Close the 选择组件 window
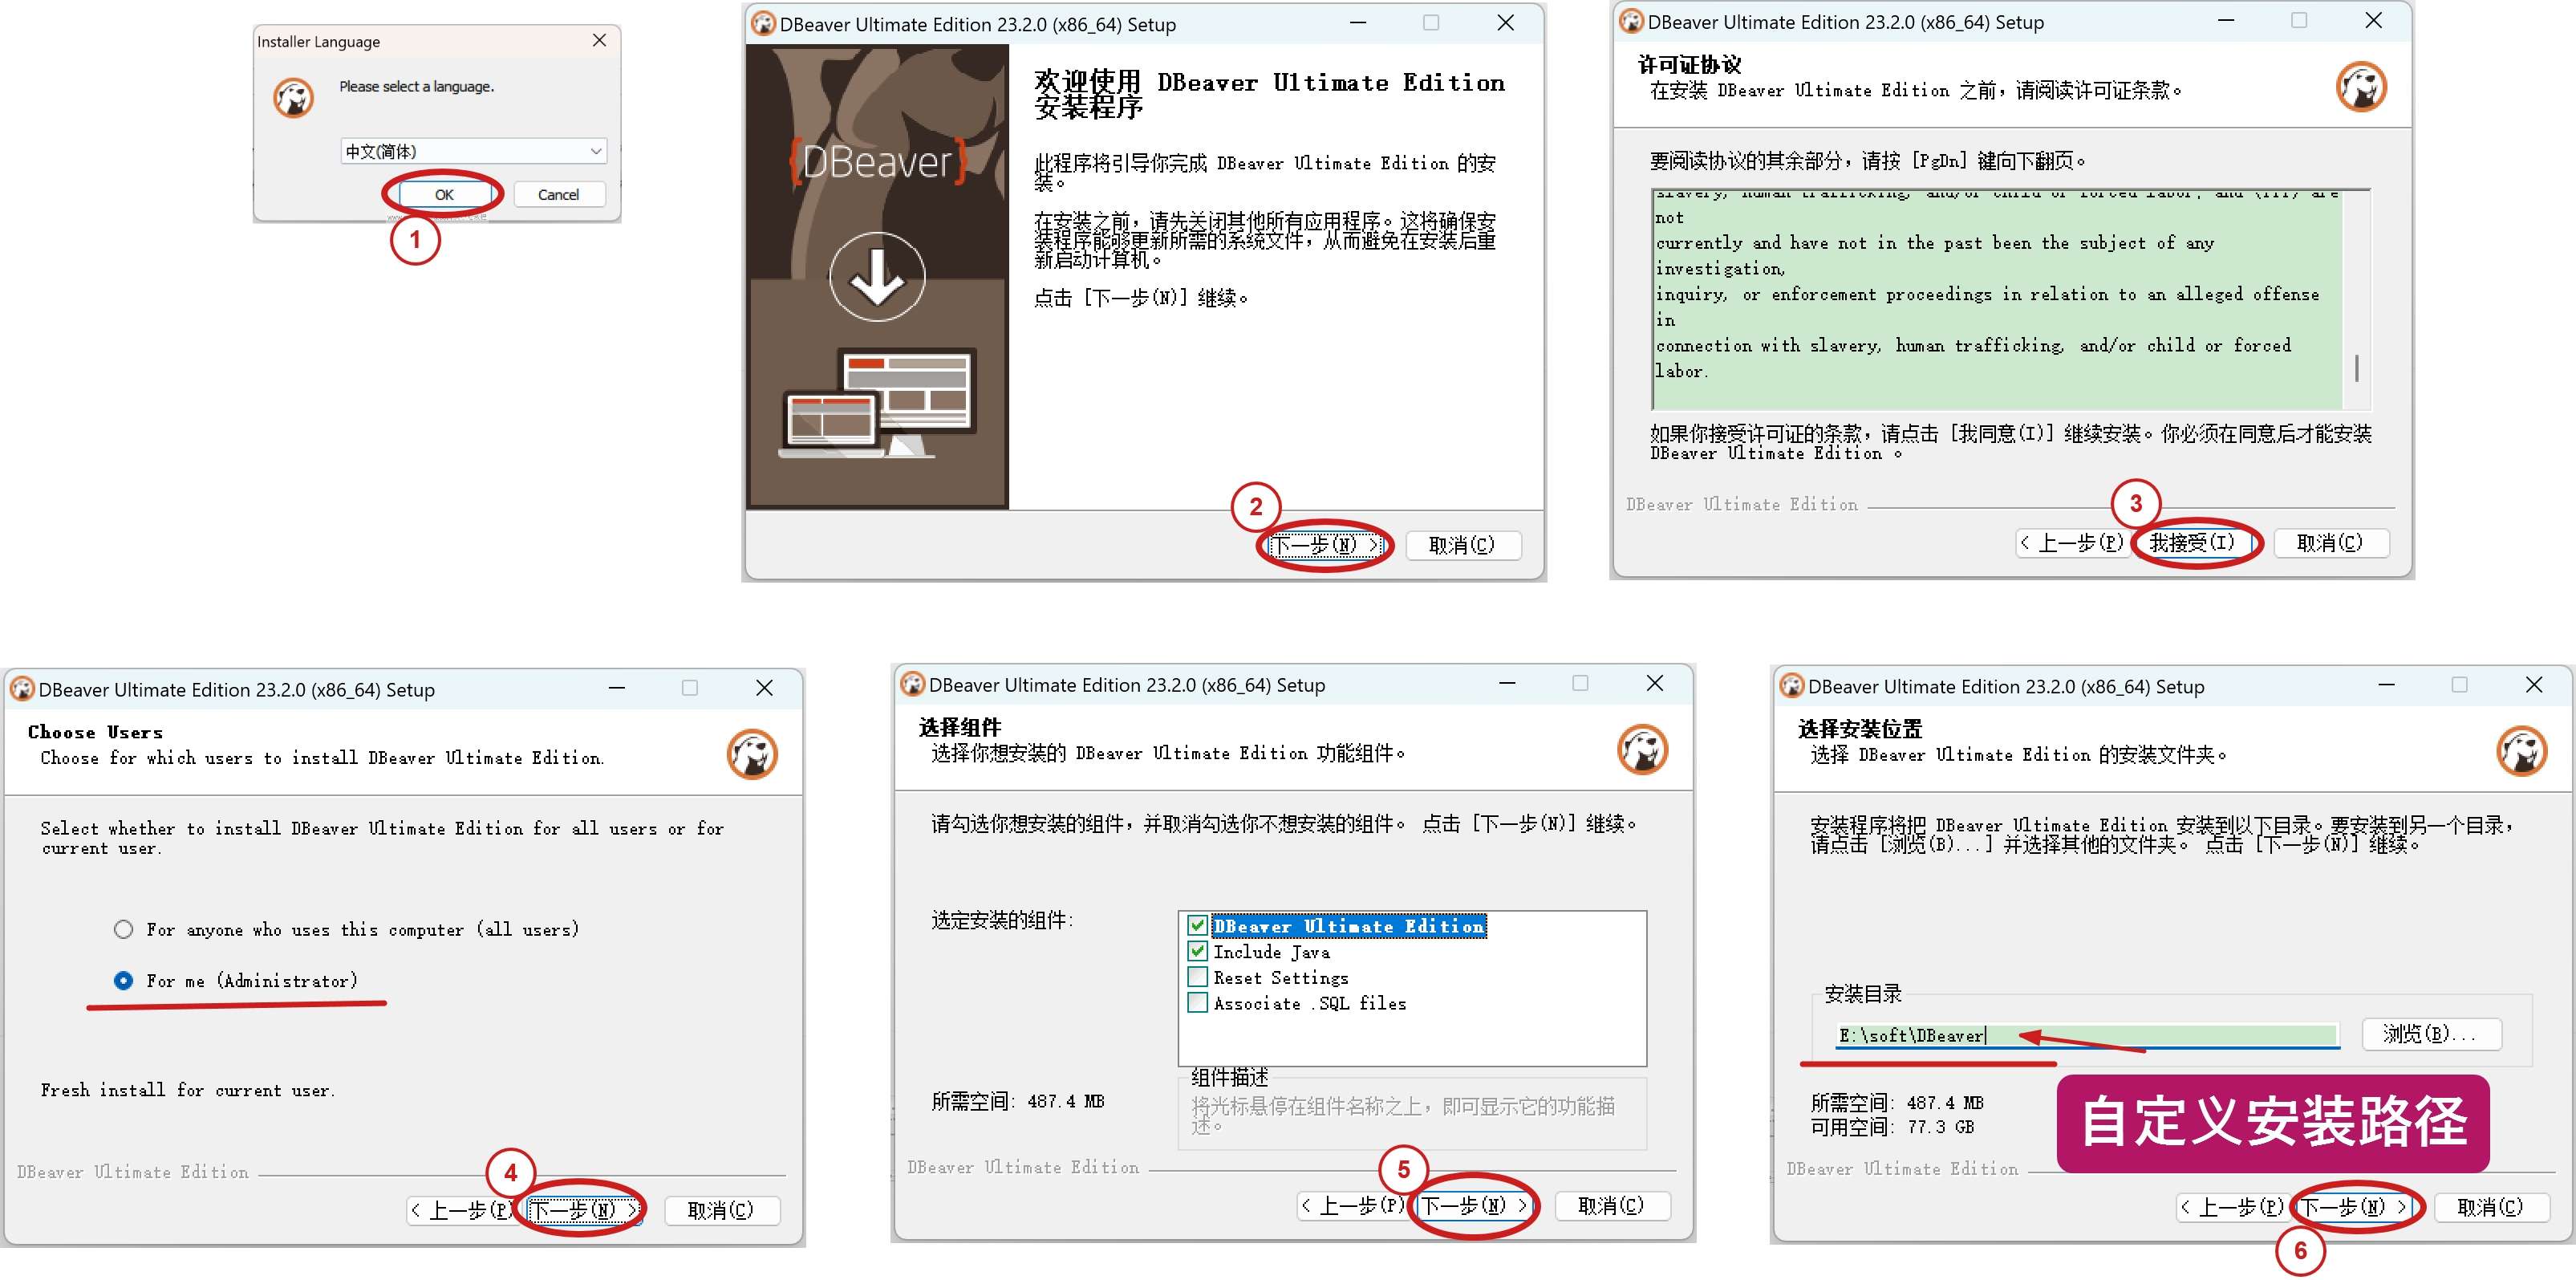The height and width of the screenshot is (1280, 2576). (x=1654, y=683)
